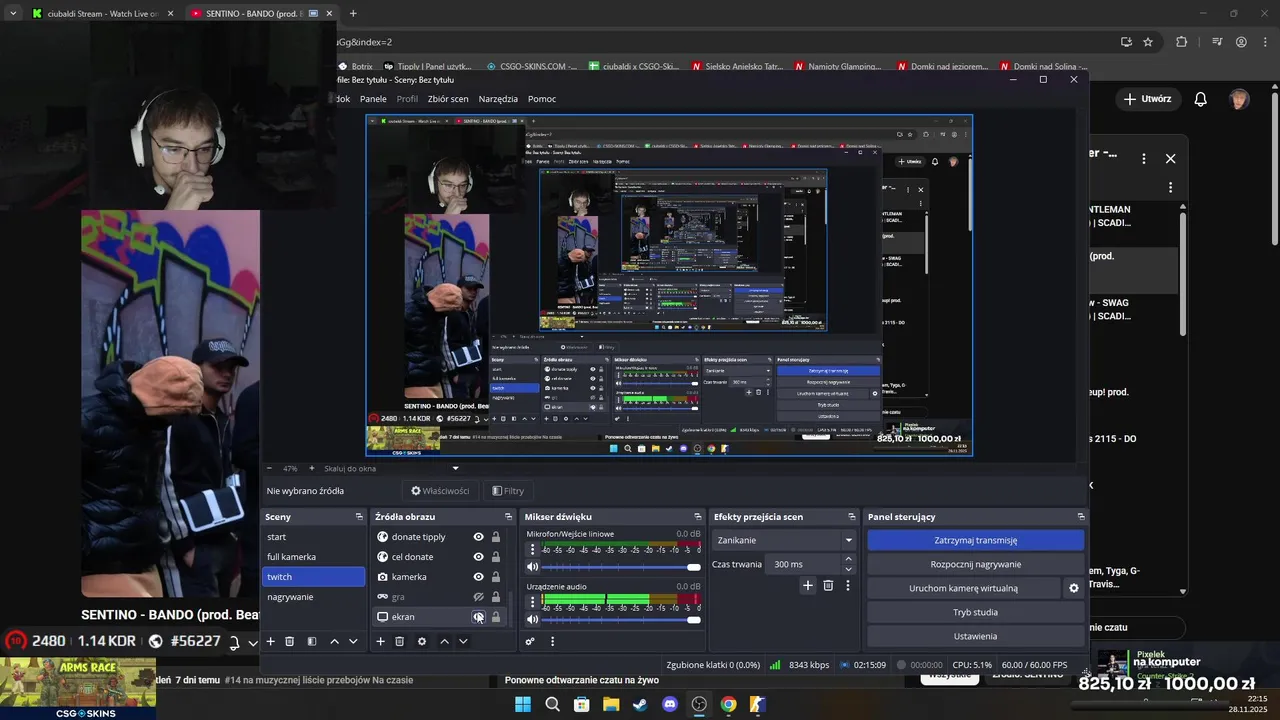
Task: Switch to SENTINO - BANDO browser tab
Action: point(260,14)
